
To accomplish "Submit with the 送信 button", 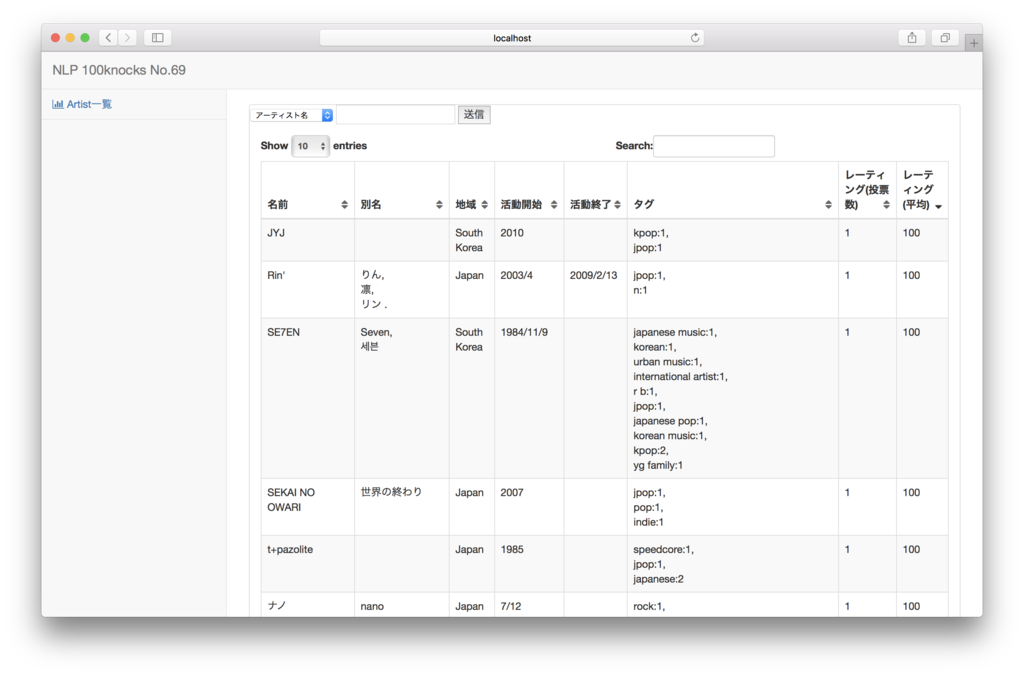I will [x=473, y=115].
